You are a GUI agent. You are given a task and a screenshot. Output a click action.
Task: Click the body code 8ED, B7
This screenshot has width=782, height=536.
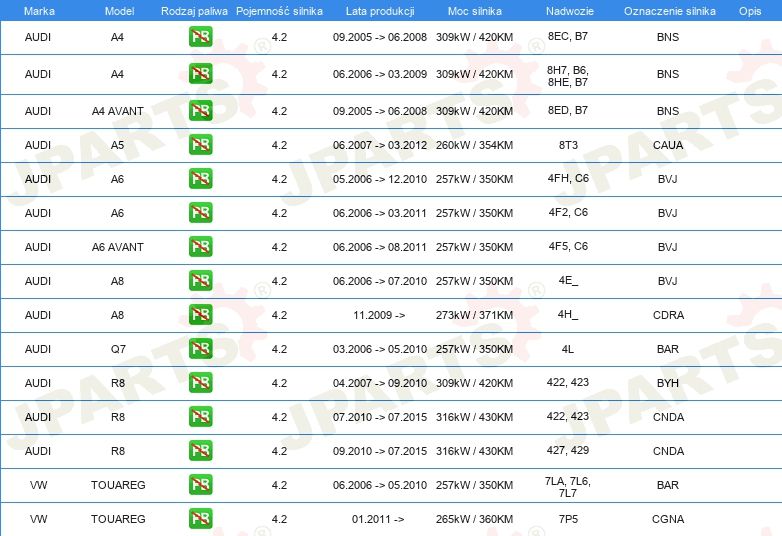pos(568,110)
